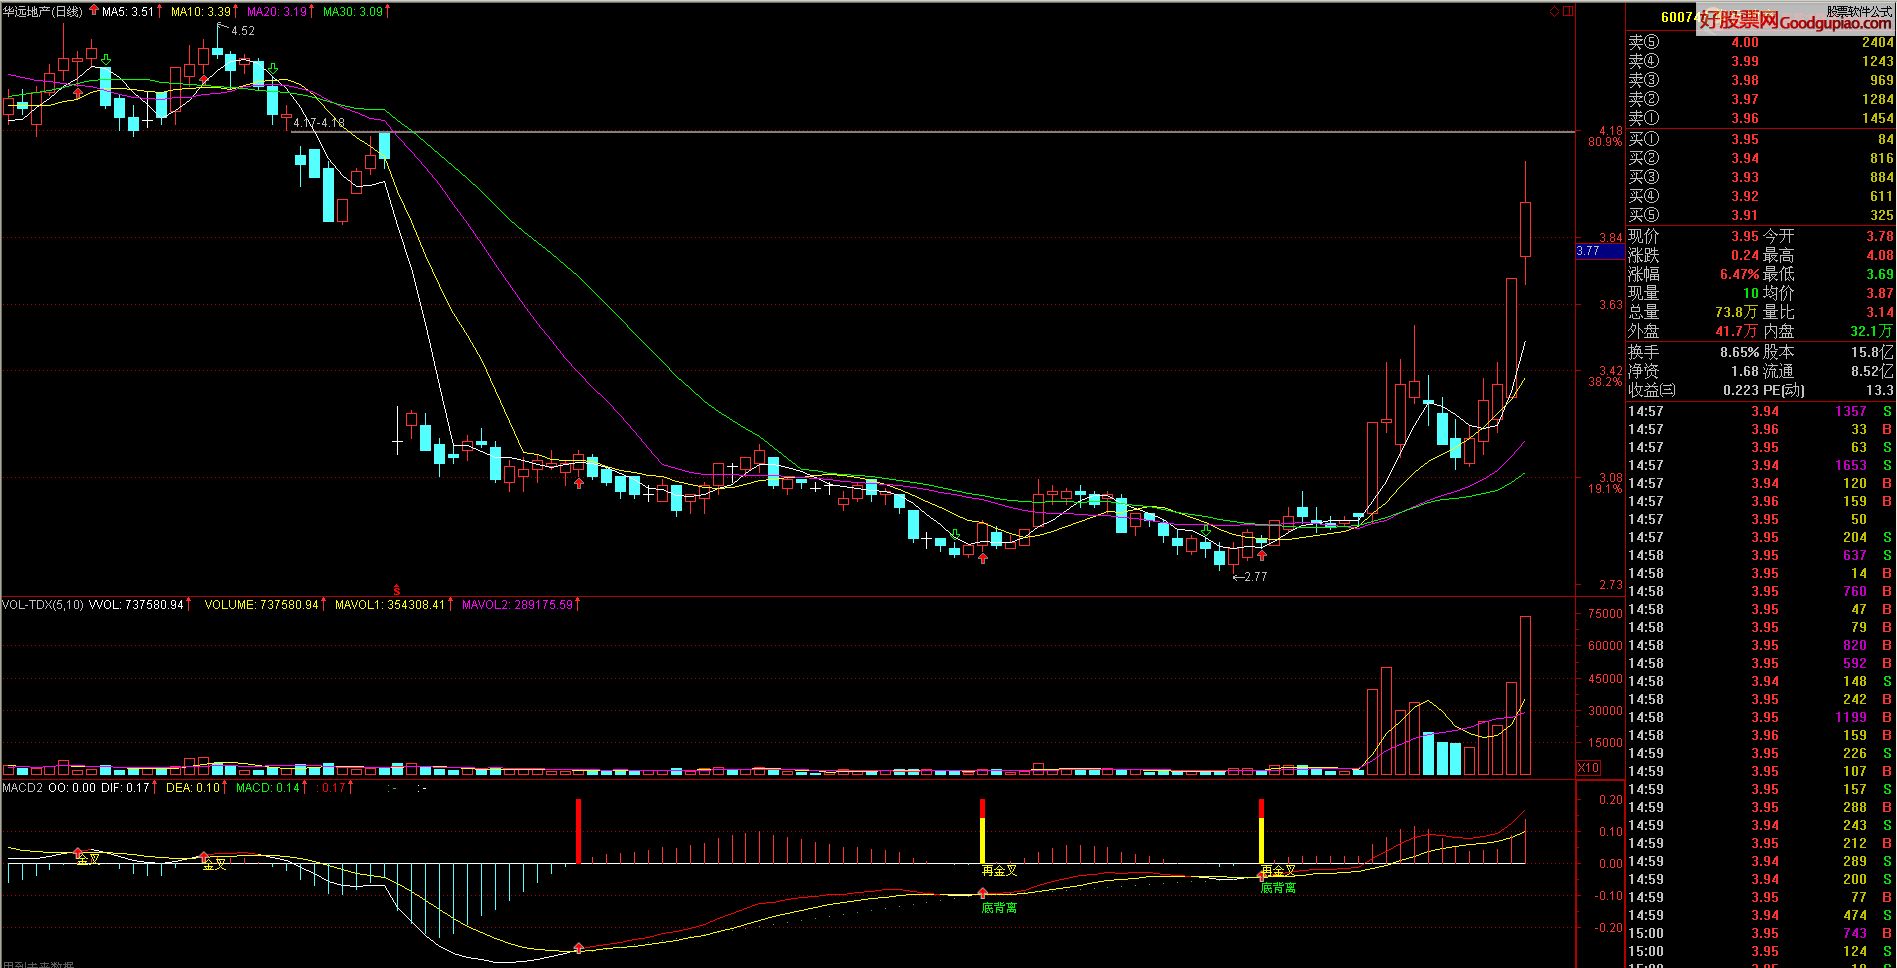This screenshot has width=1897, height=968.
Task: Click the tick row with volume 1357
Action: [x=1760, y=411]
